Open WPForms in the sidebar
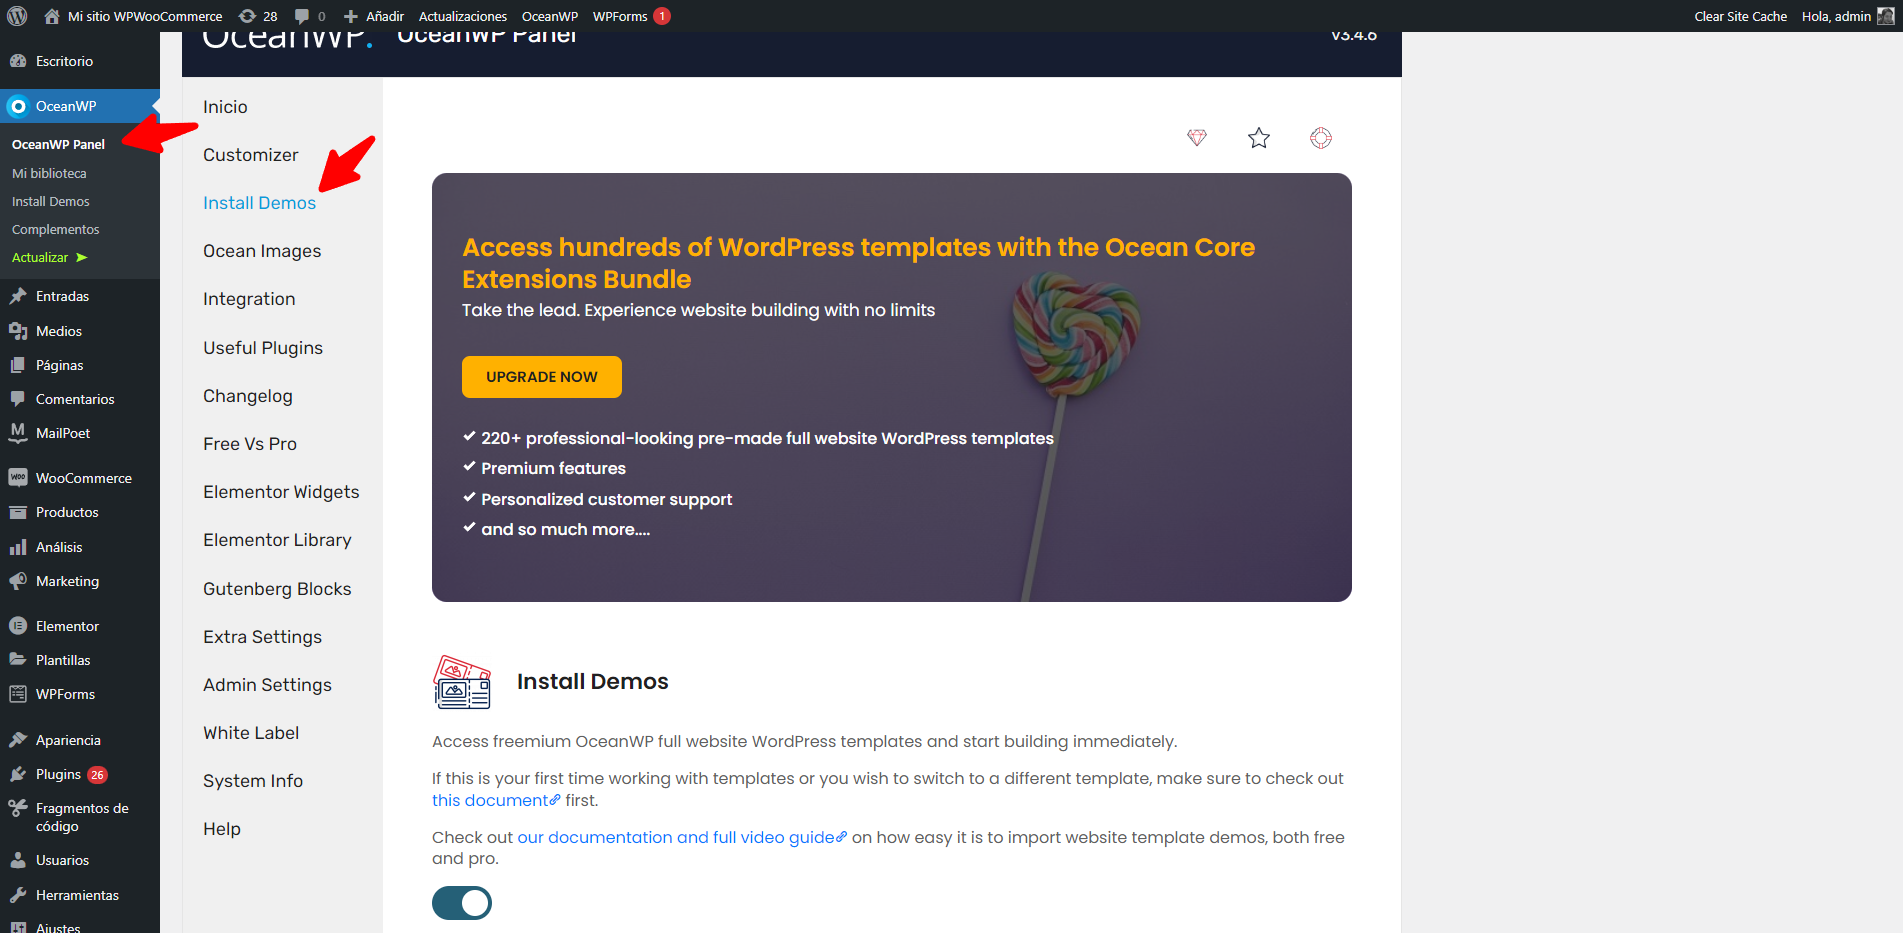This screenshot has width=1903, height=933. click(x=65, y=694)
